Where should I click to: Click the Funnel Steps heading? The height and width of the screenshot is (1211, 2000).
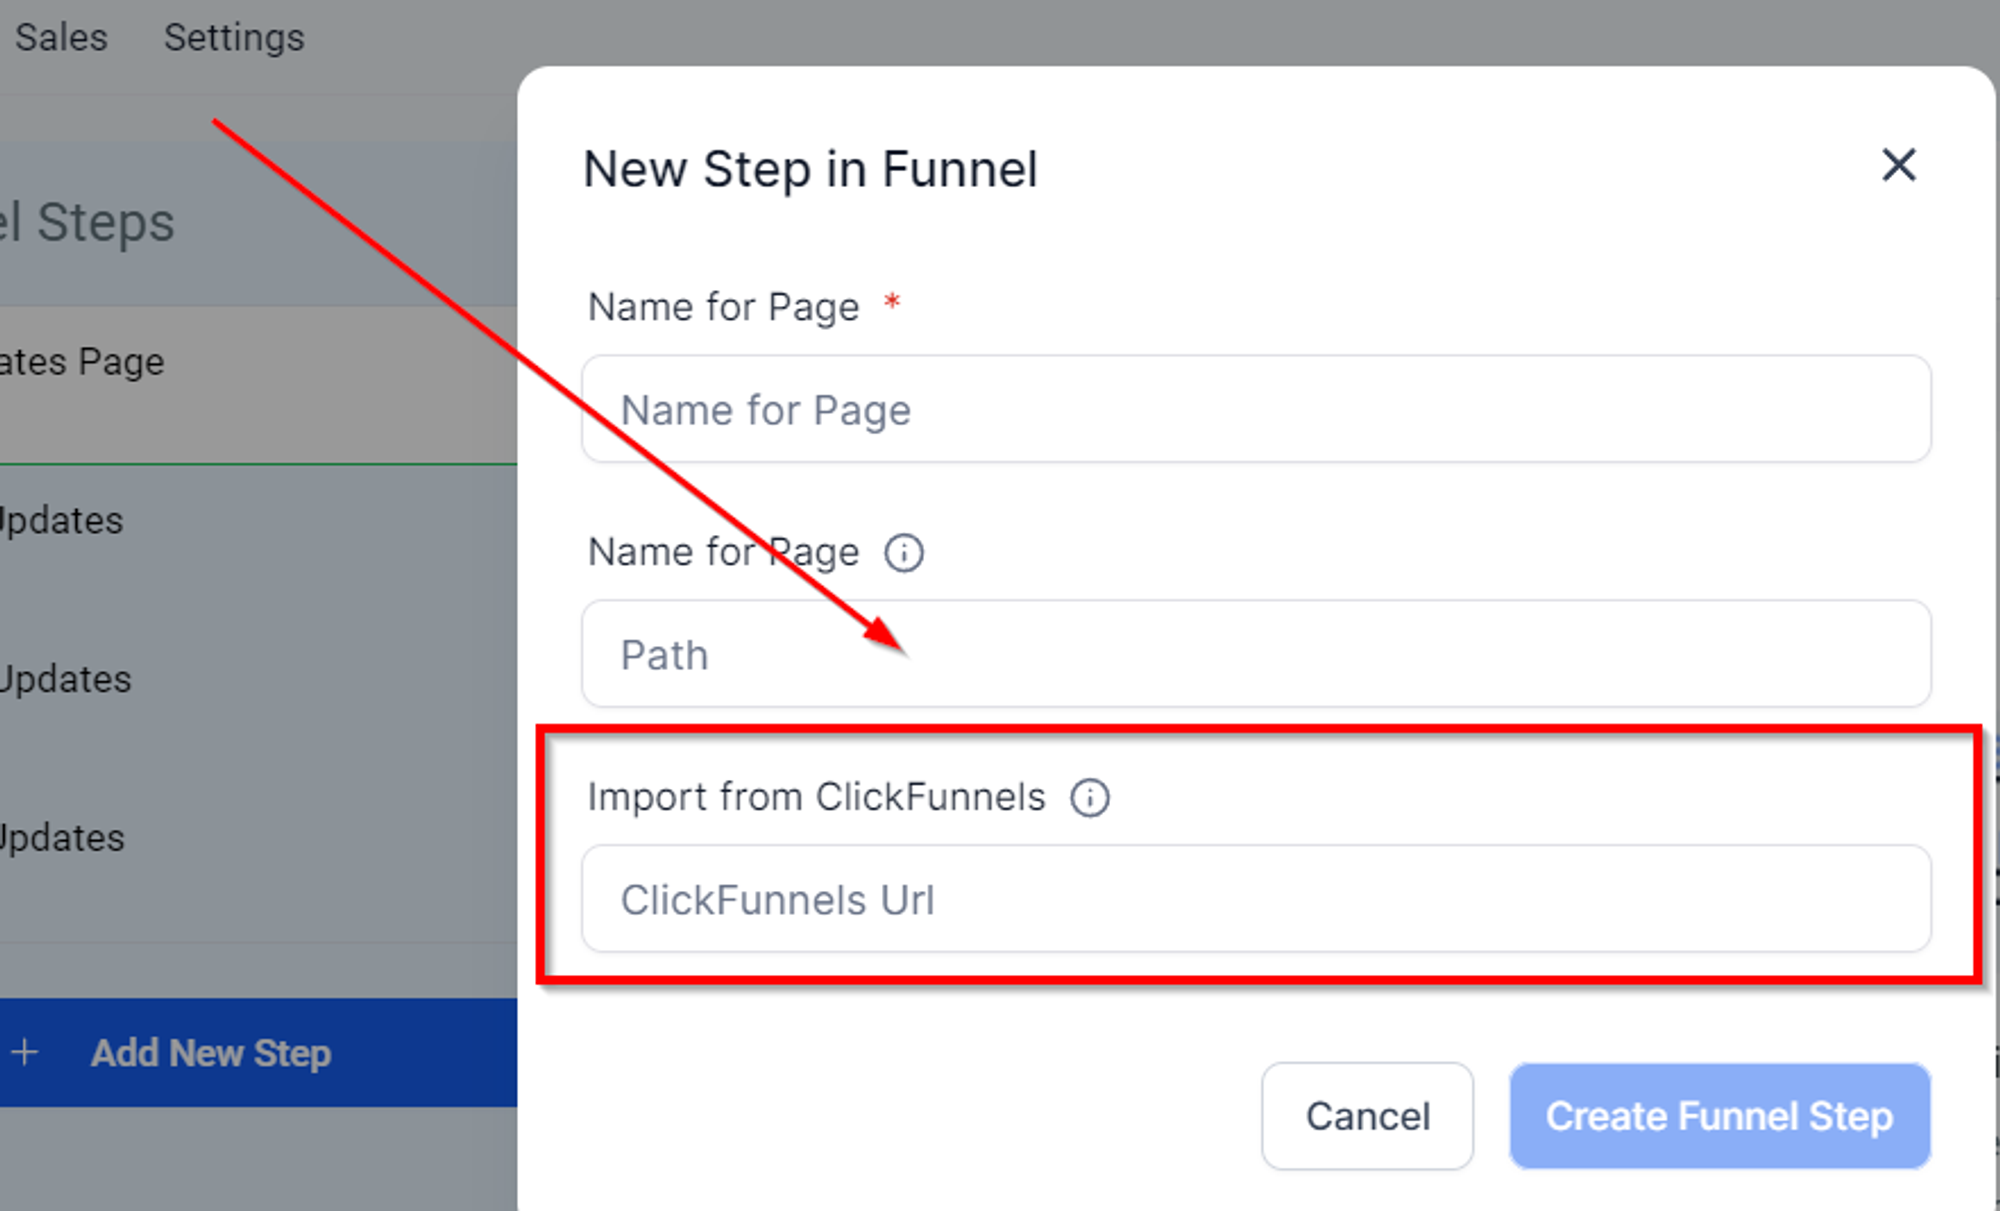pyautogui.click(x=88, y=222)
